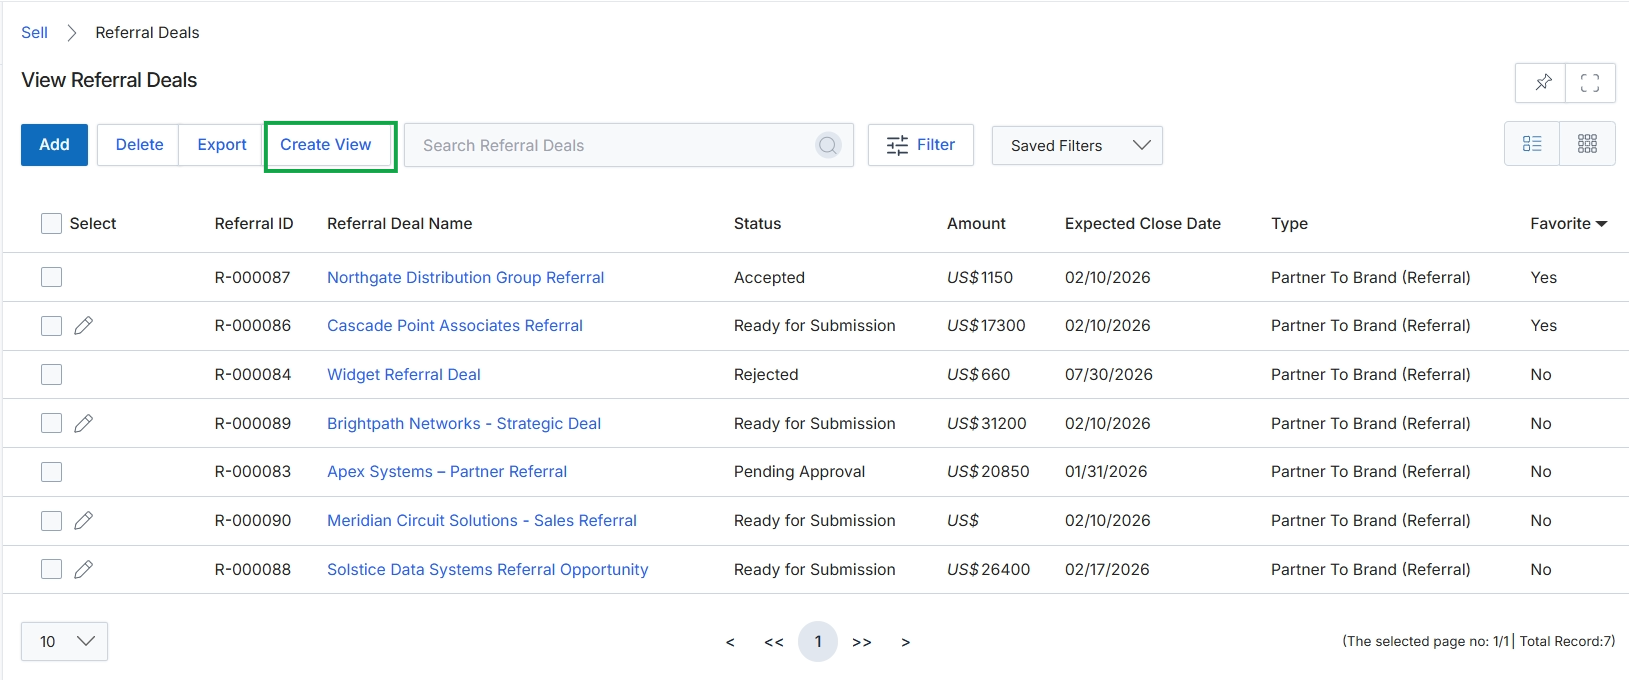Click the Referral Deals breadcrumb text
This screenshot has height=680, width=1629.
147,32
